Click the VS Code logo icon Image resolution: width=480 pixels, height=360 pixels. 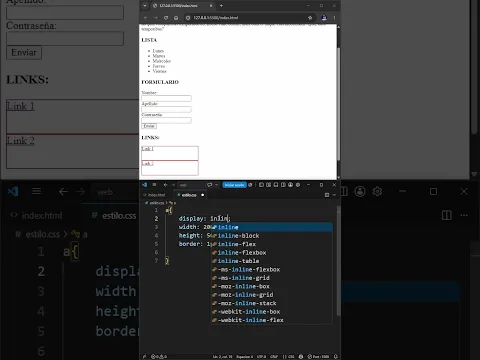coord(144,185)
